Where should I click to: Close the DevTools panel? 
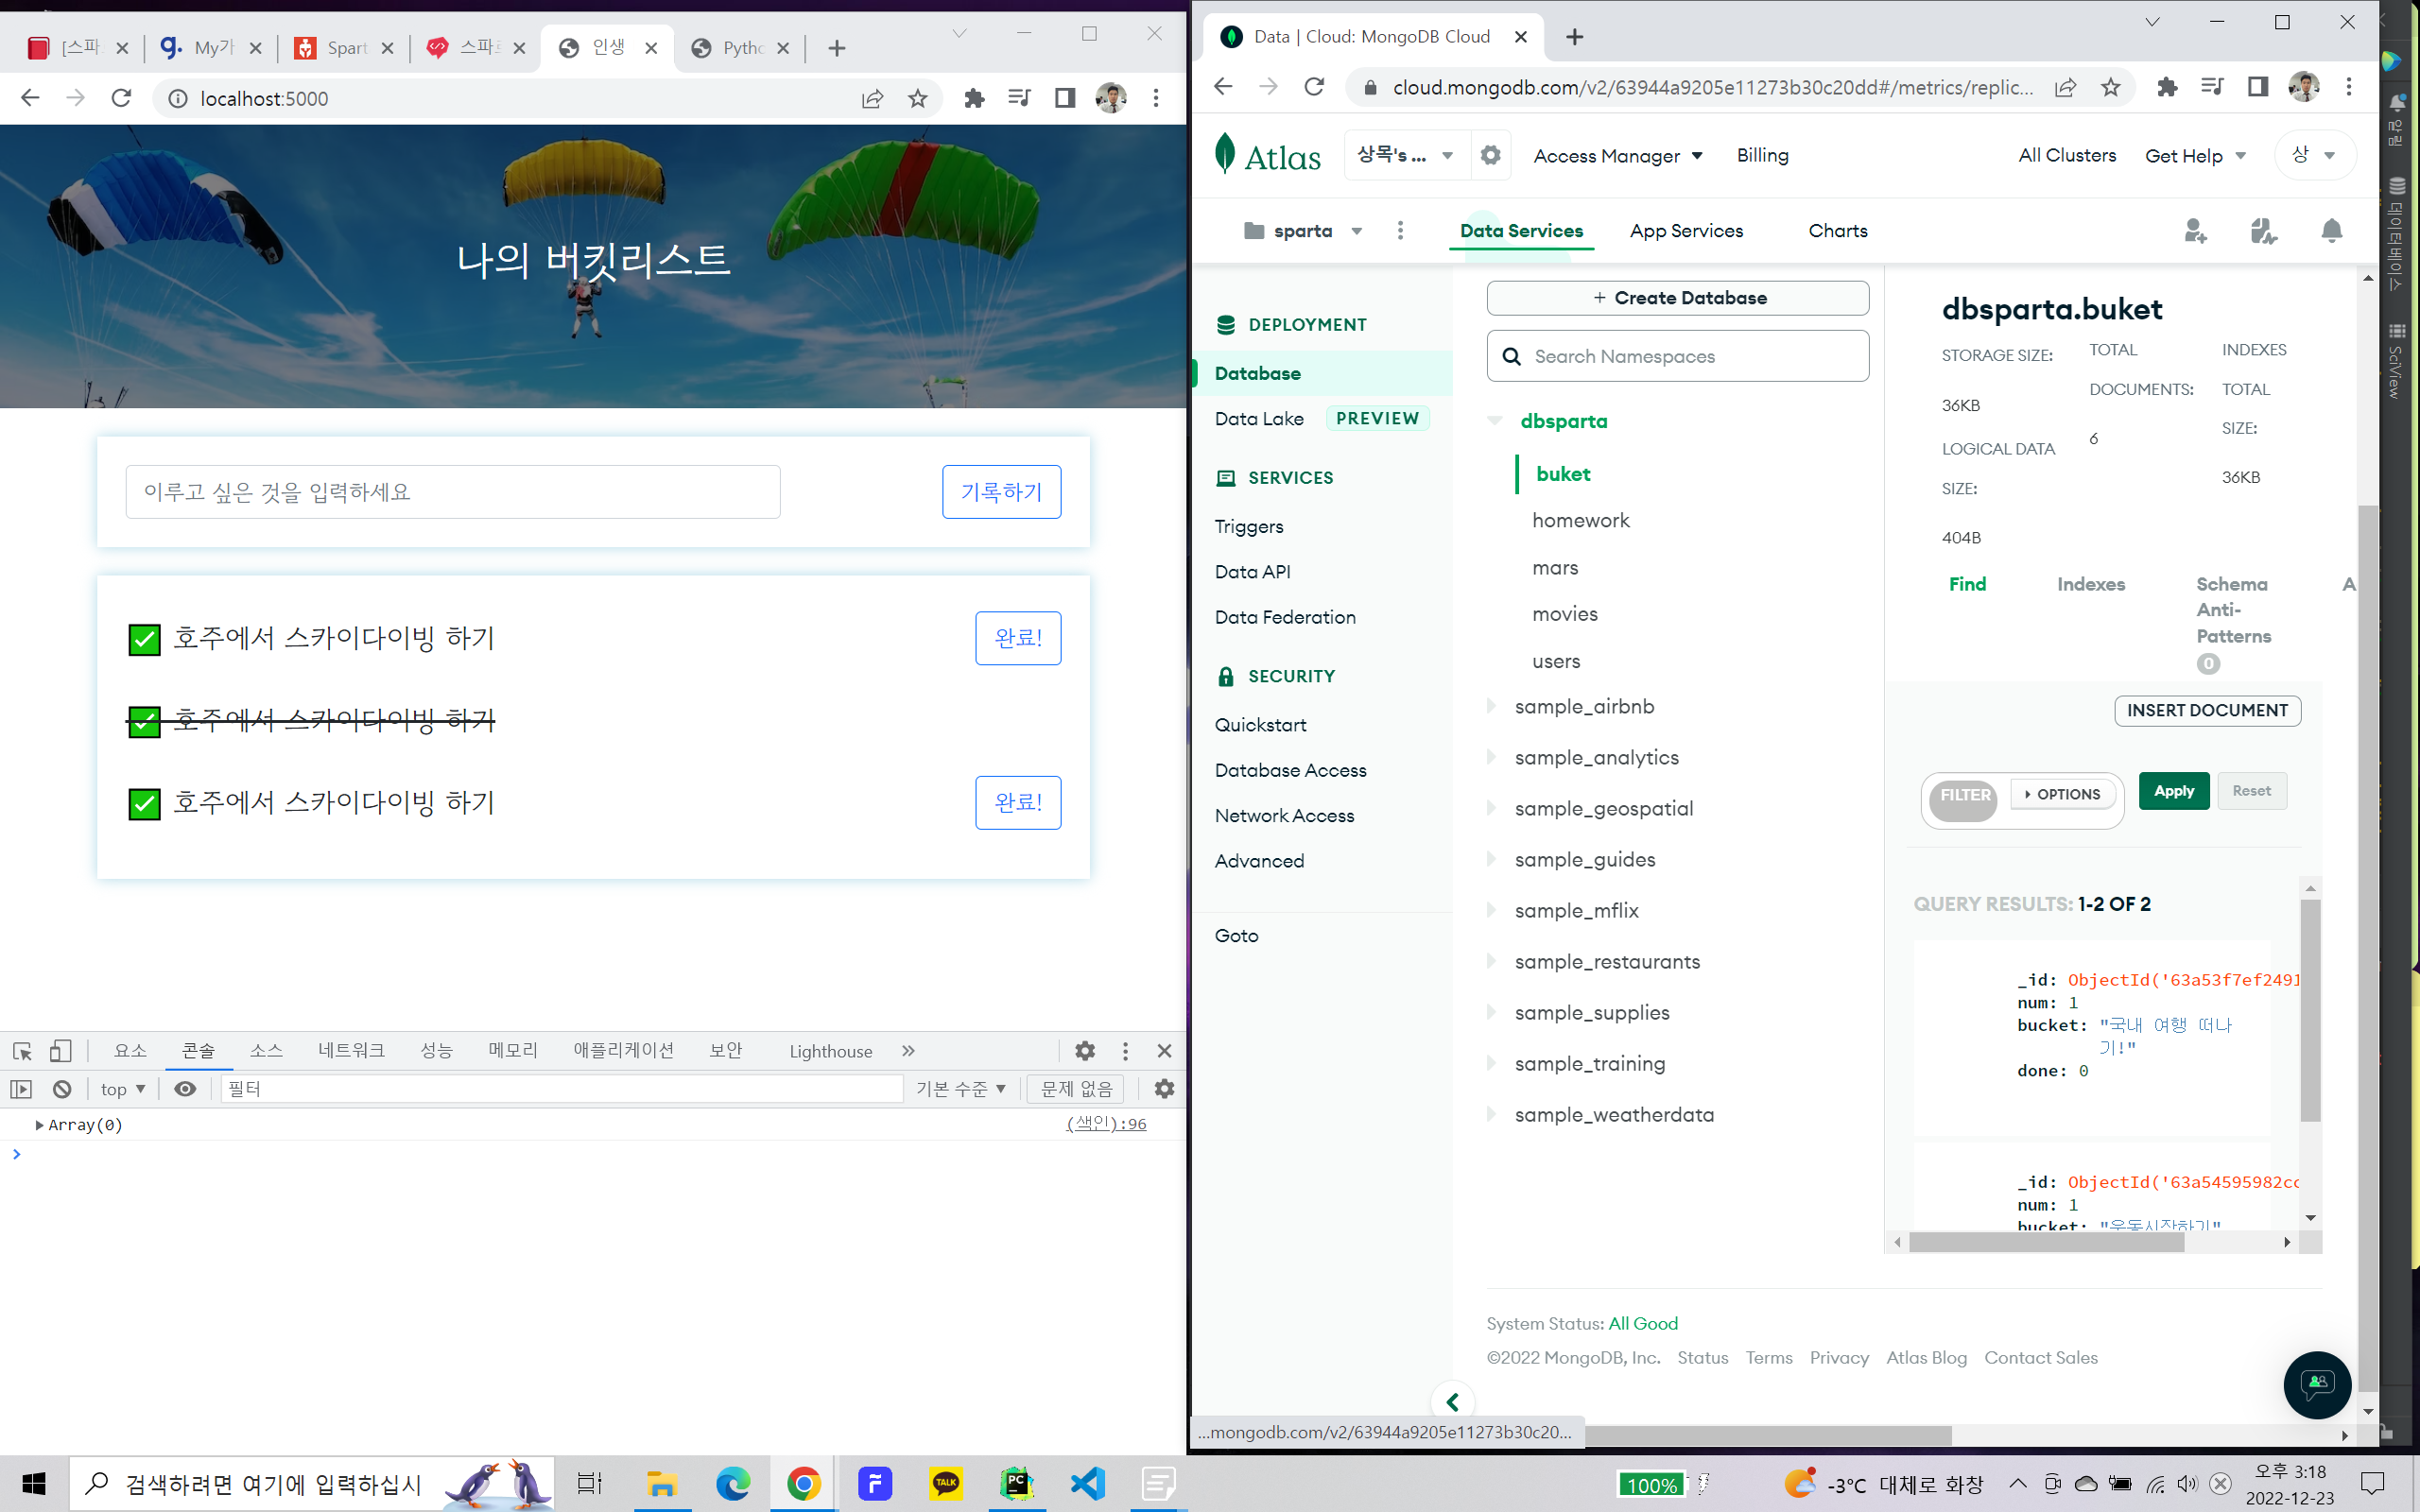coord(1164,1050)
